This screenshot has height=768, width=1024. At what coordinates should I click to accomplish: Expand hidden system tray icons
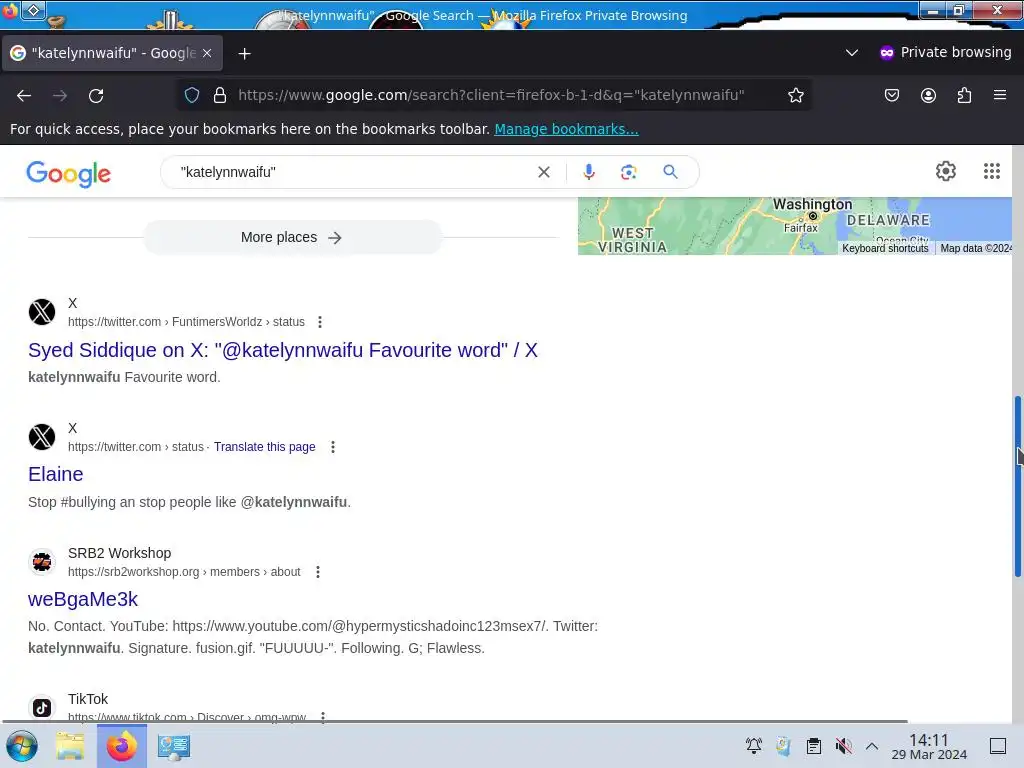pos(871,746)
